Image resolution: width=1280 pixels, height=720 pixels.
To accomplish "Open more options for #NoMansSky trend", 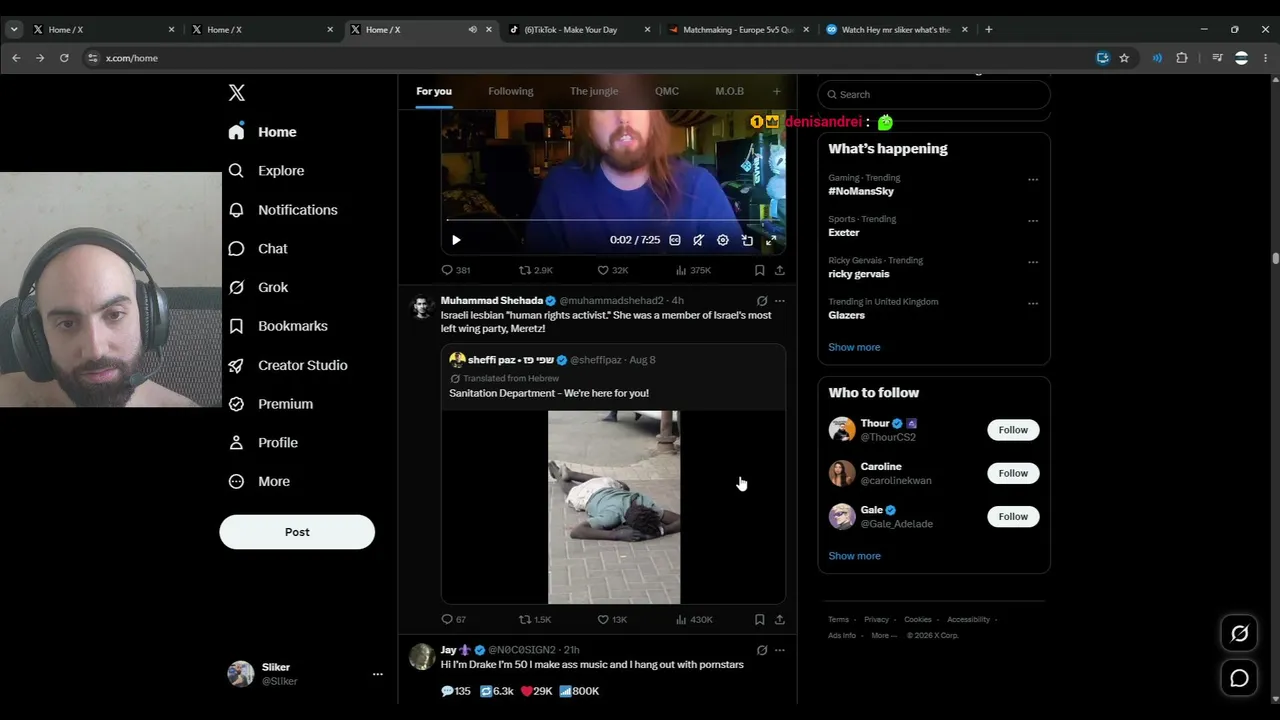I will (x=1033, y=180).
